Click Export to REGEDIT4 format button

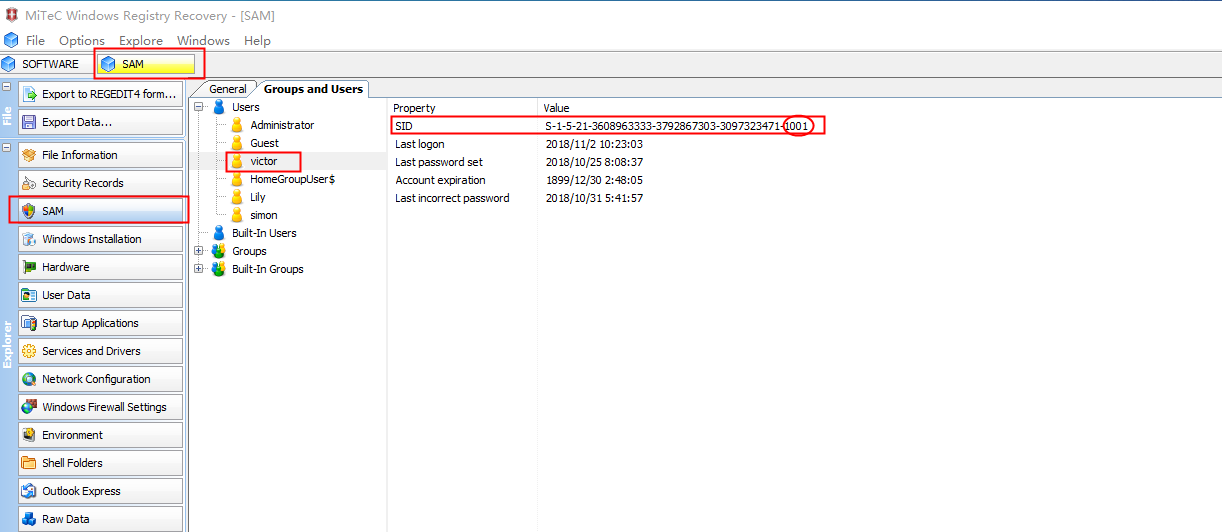tap(100, 94)
